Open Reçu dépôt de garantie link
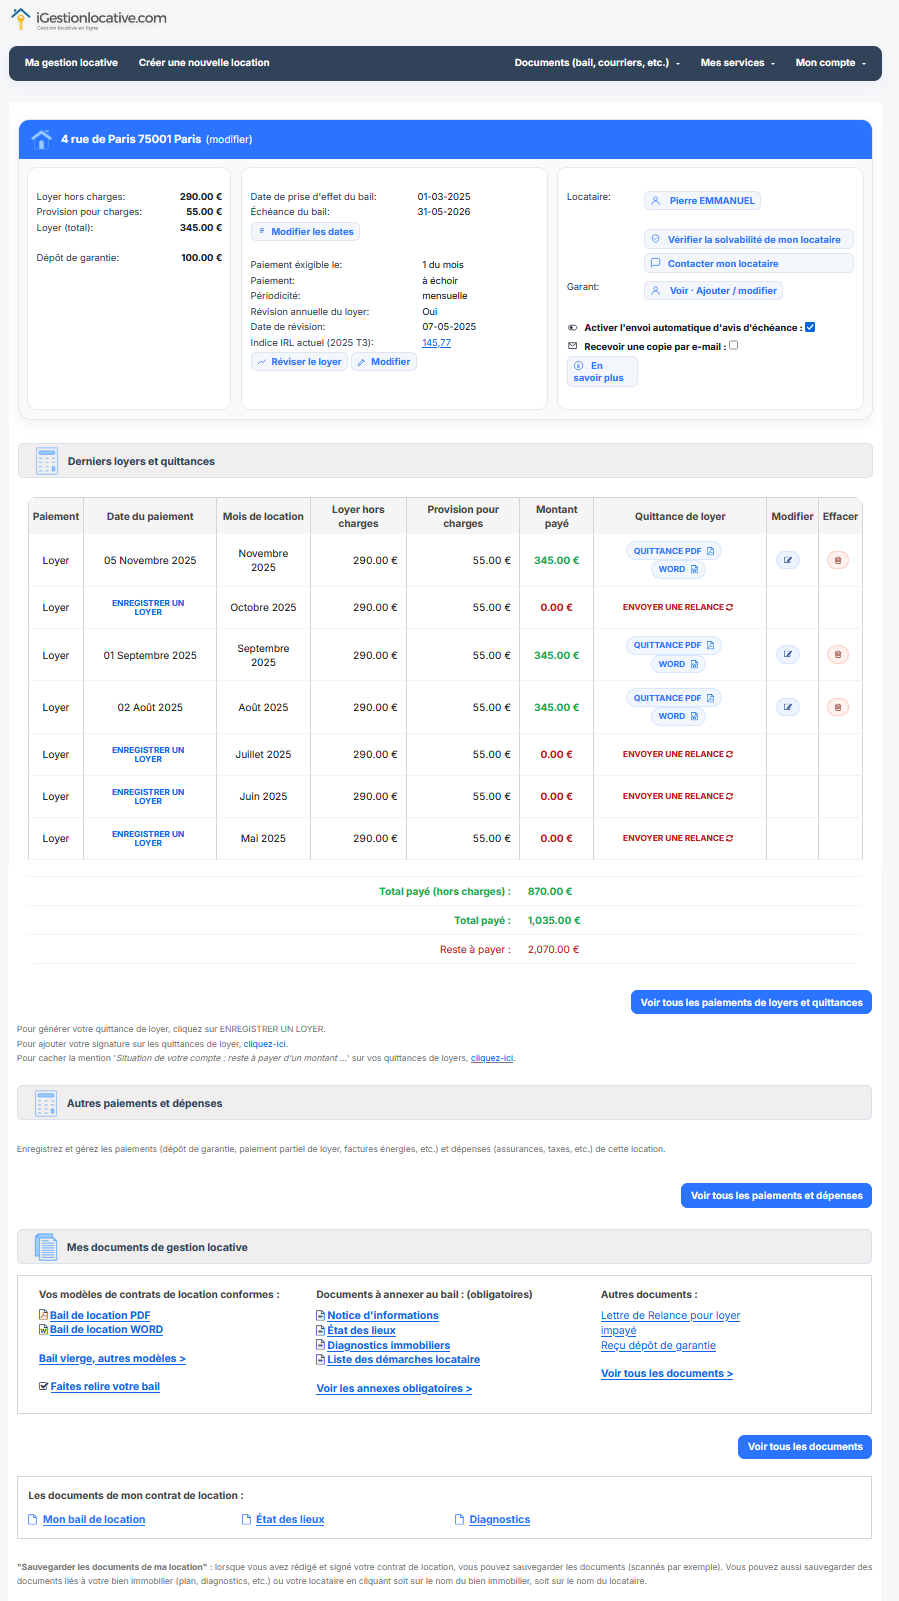899x1601 pixels. (658, 1346)
